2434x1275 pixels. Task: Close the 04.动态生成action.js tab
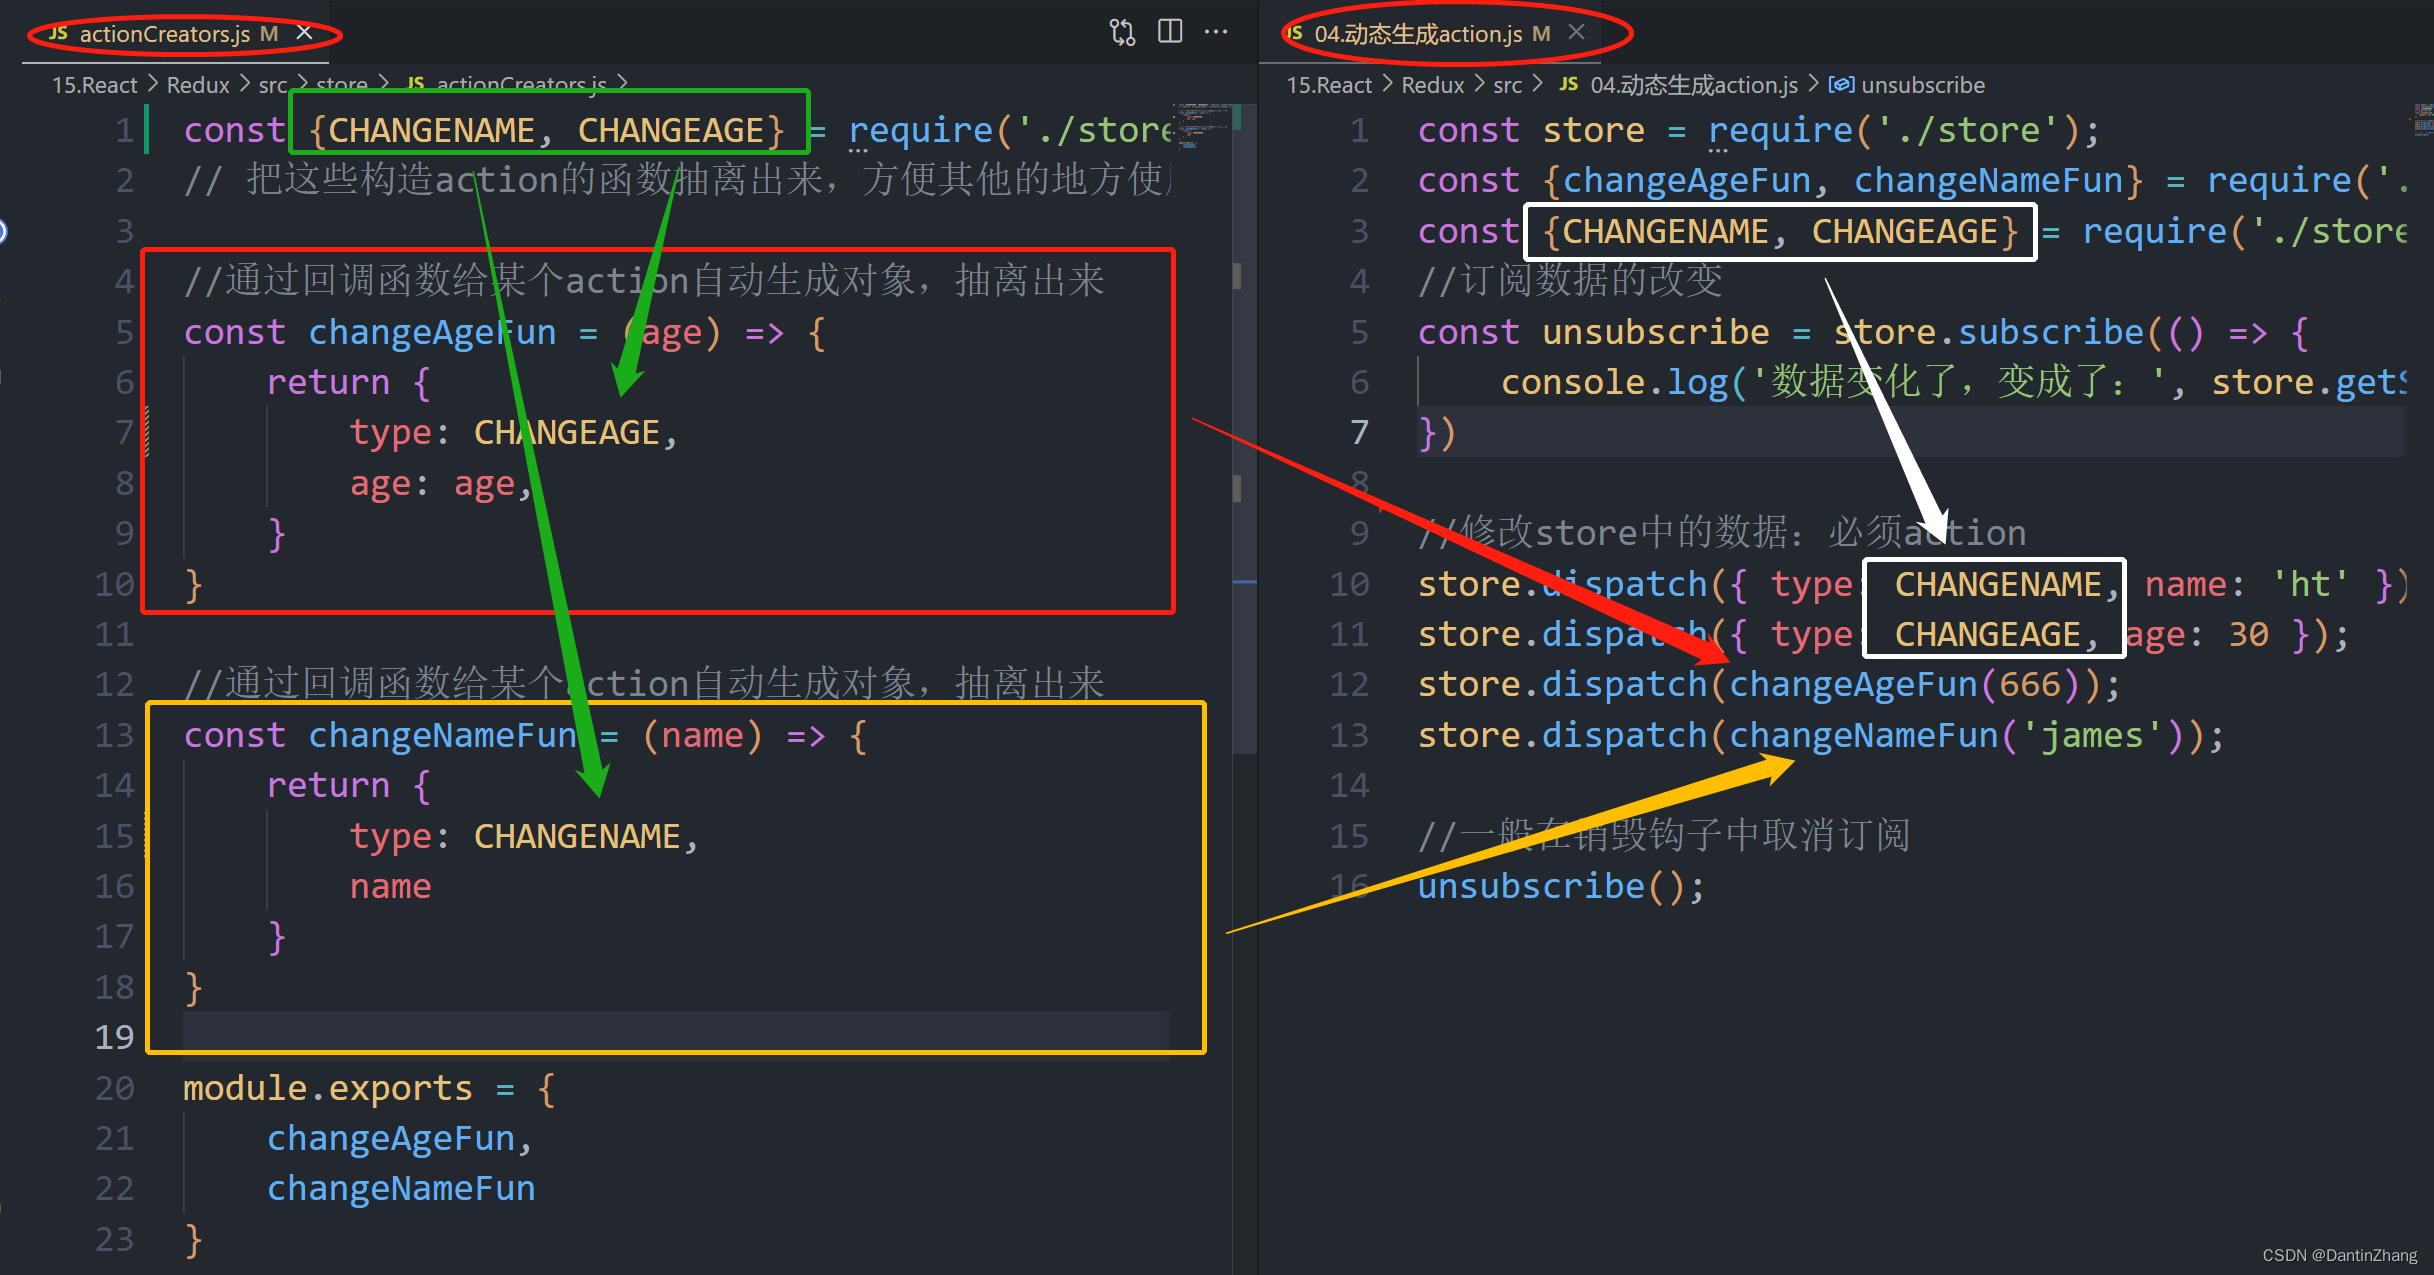1575,31
